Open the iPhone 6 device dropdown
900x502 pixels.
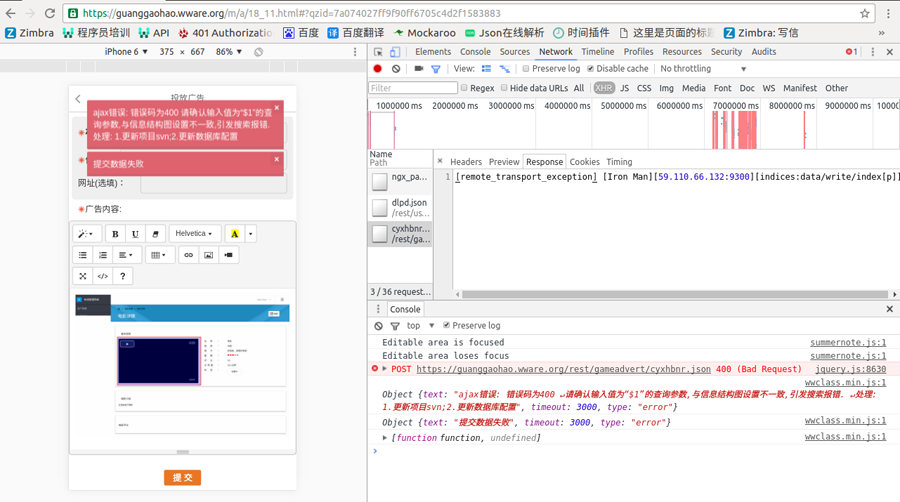pos(126,52)
